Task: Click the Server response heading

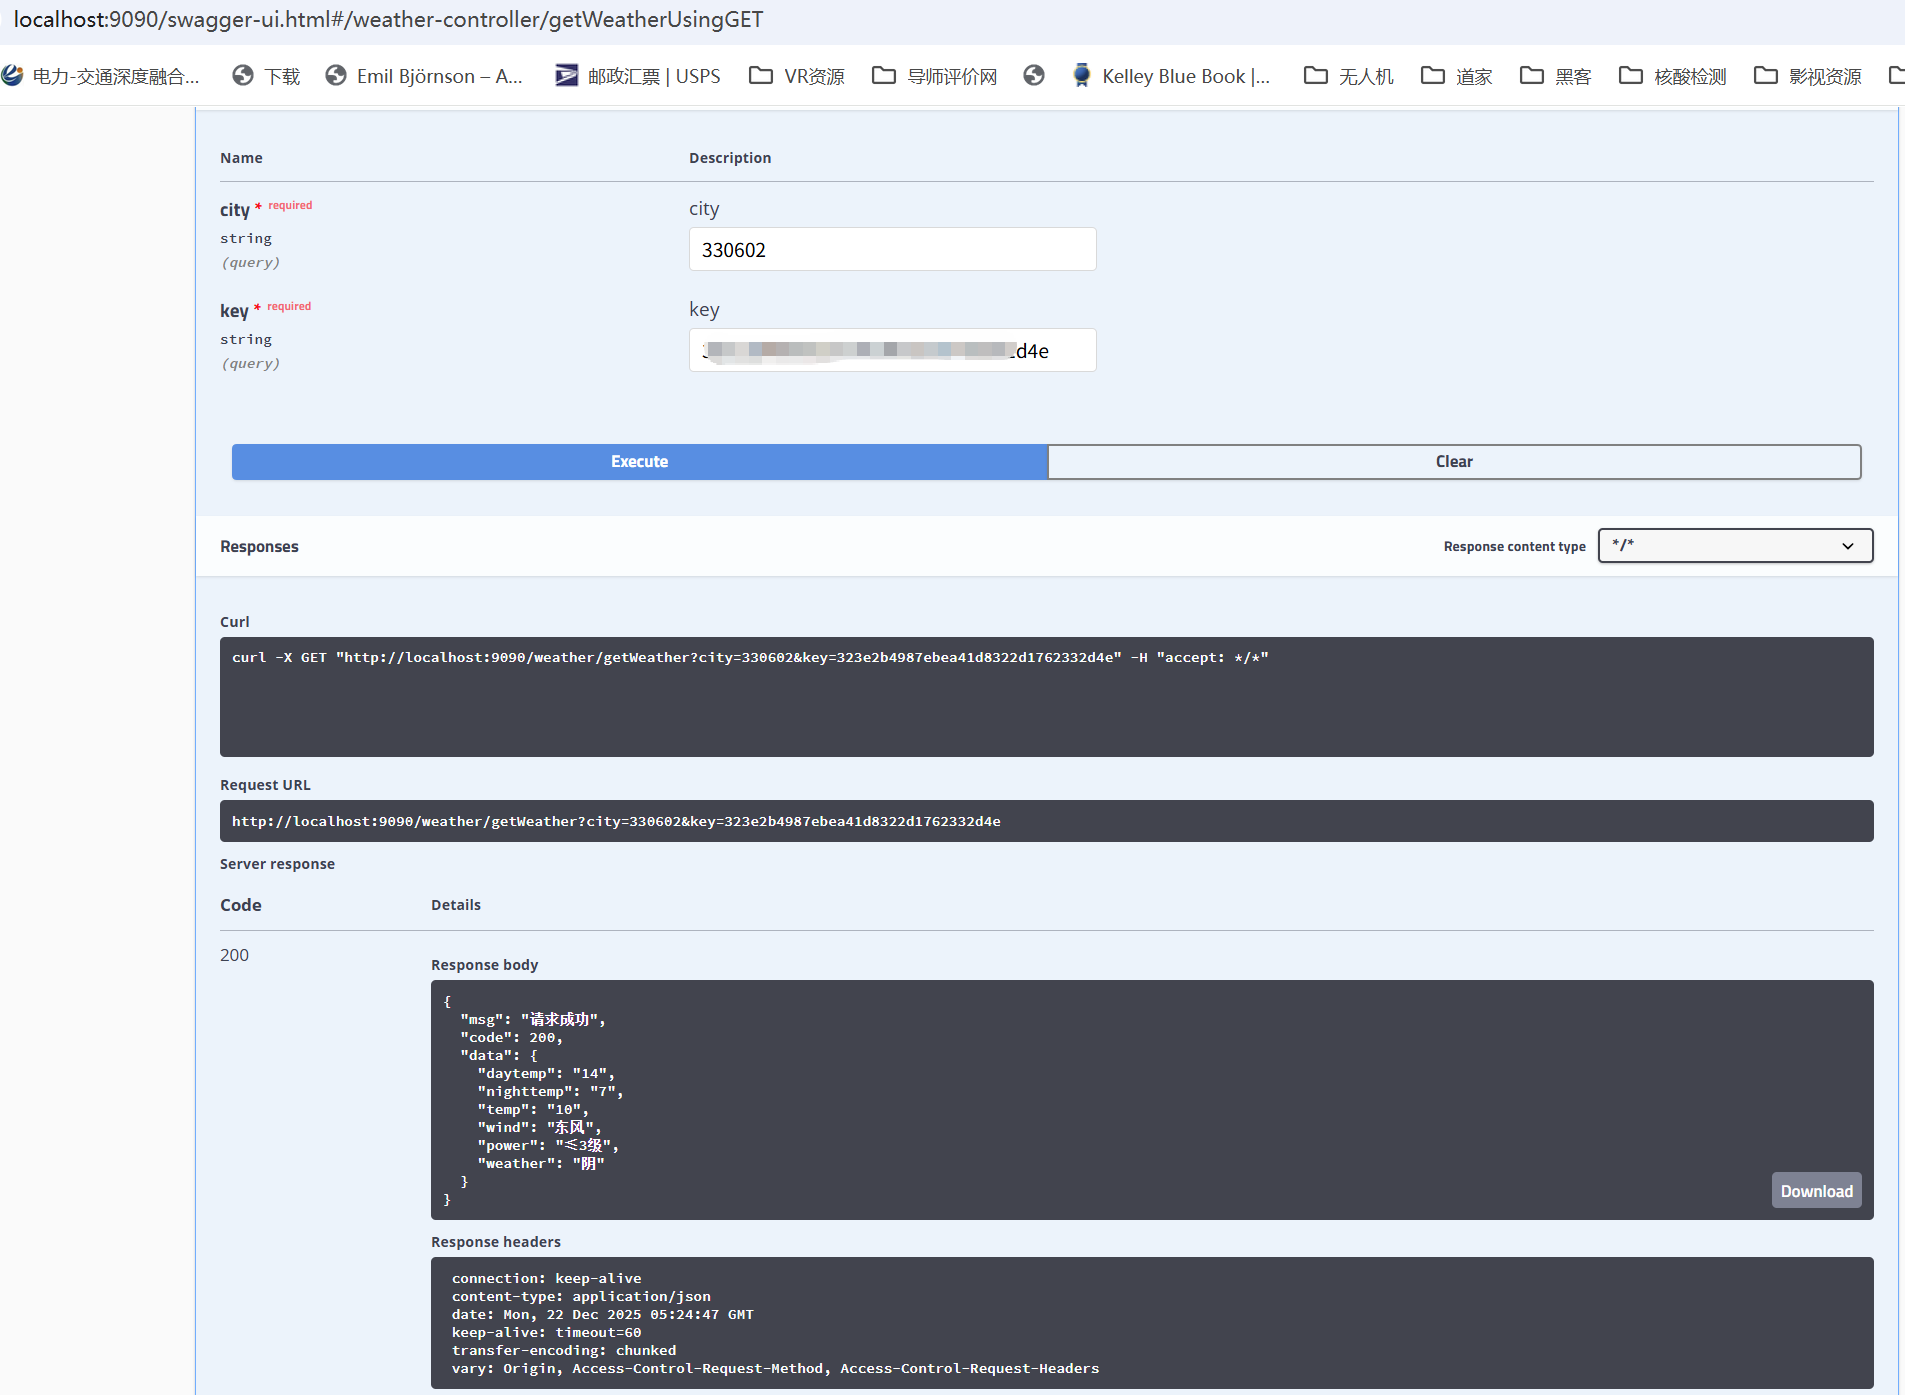Action: click(x=277, y=864)
